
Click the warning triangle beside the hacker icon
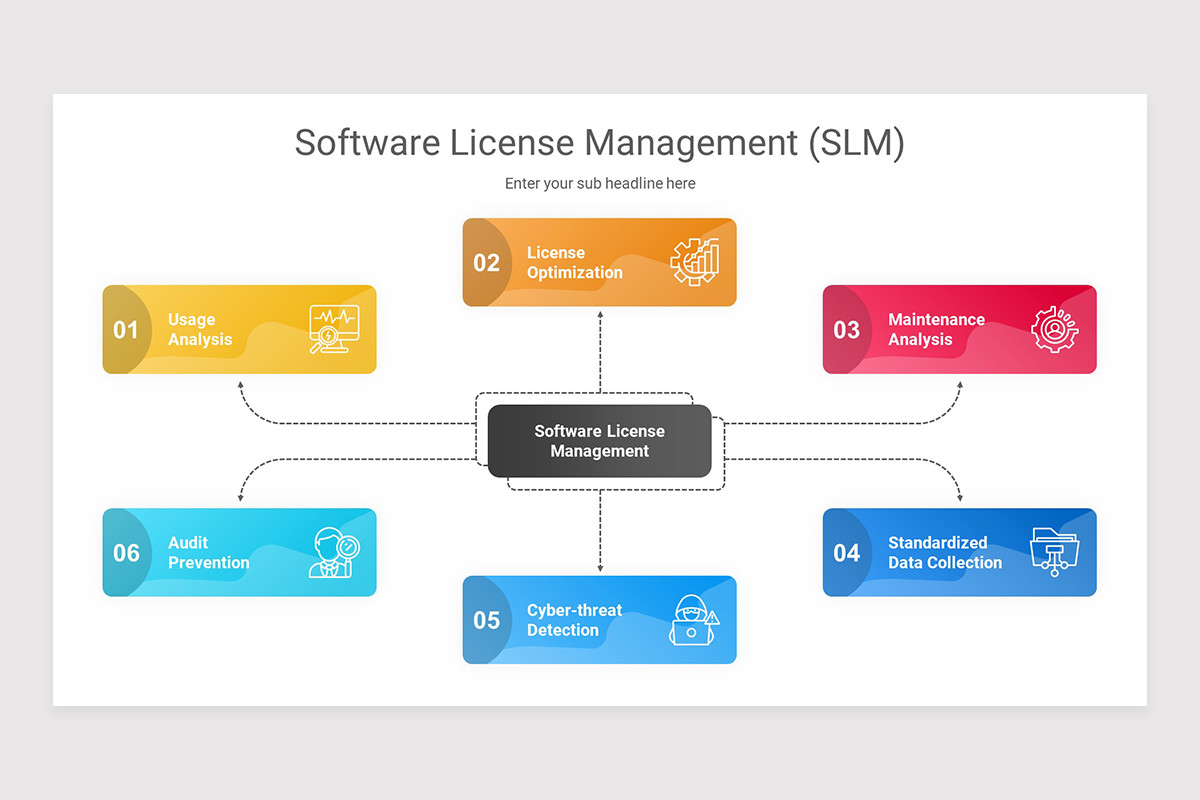pos(712,621)
